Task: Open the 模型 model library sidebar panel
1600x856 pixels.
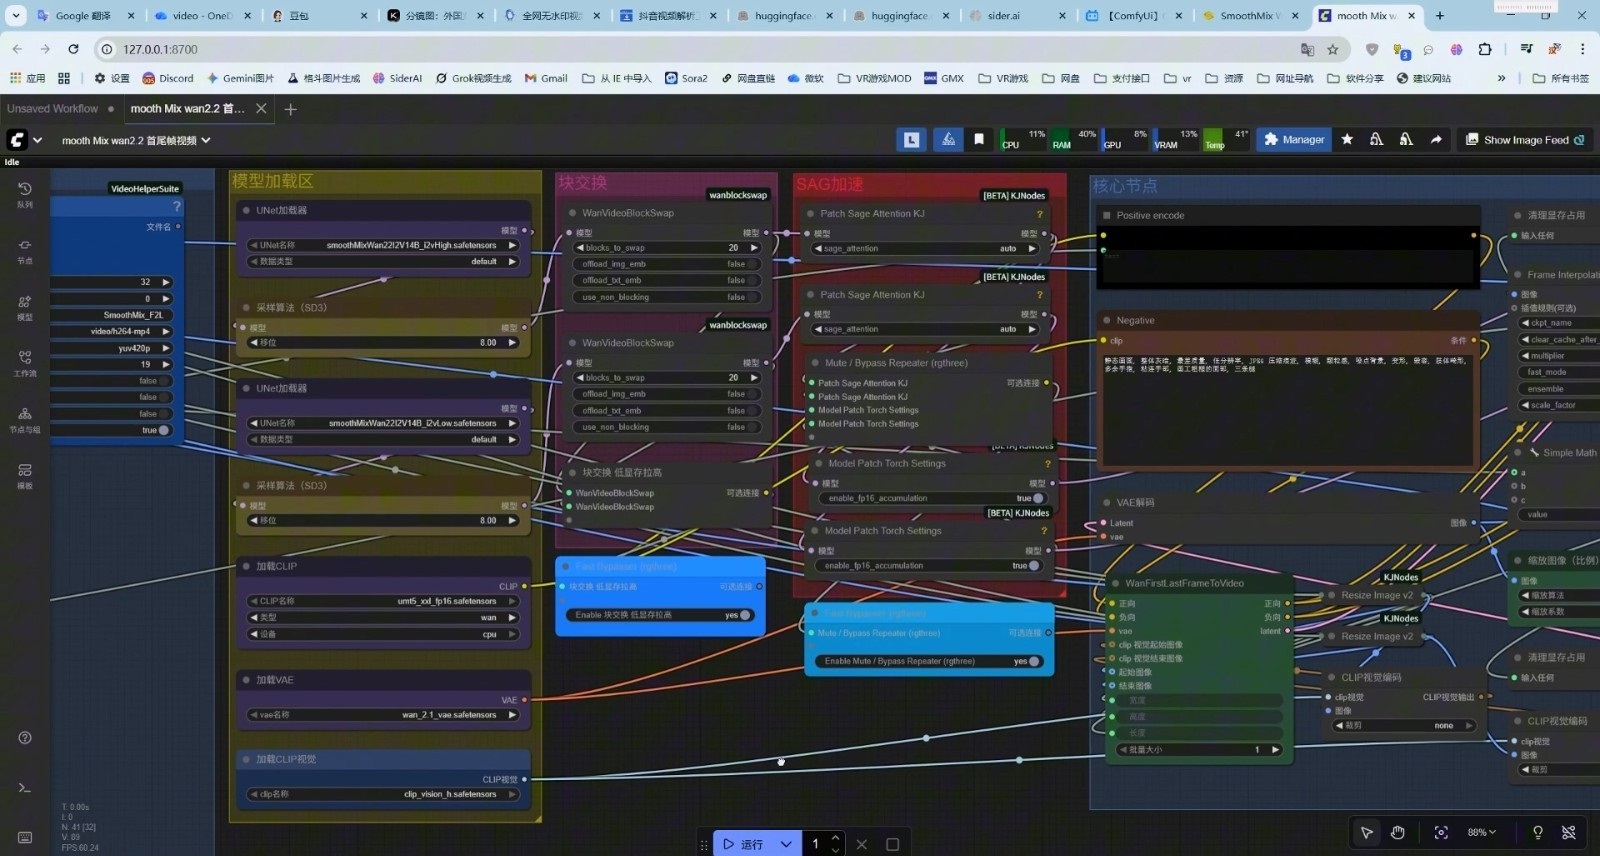Action: pos(25,307)
